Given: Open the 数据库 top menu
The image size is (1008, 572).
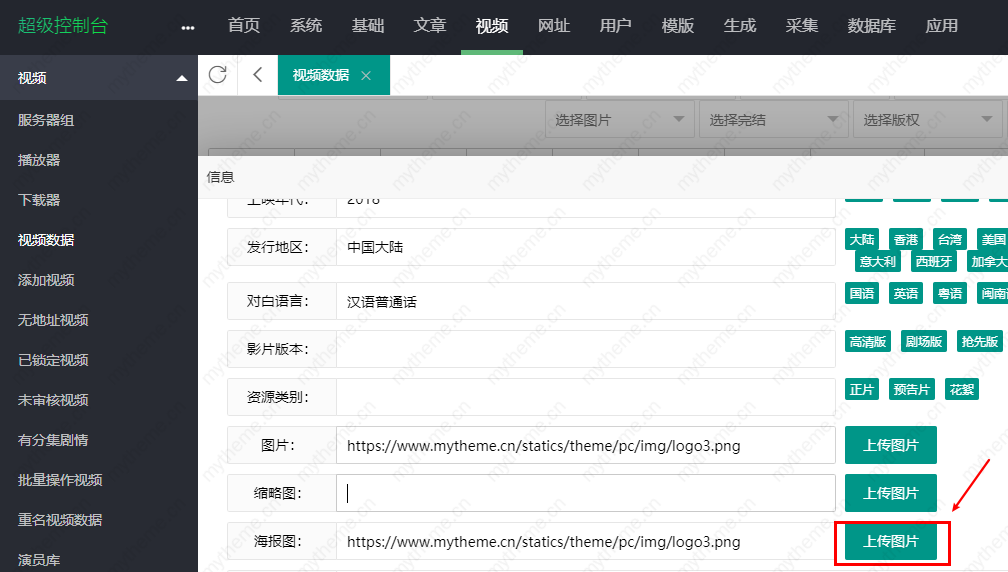Looking at the screenshot, I should [871, 26].
